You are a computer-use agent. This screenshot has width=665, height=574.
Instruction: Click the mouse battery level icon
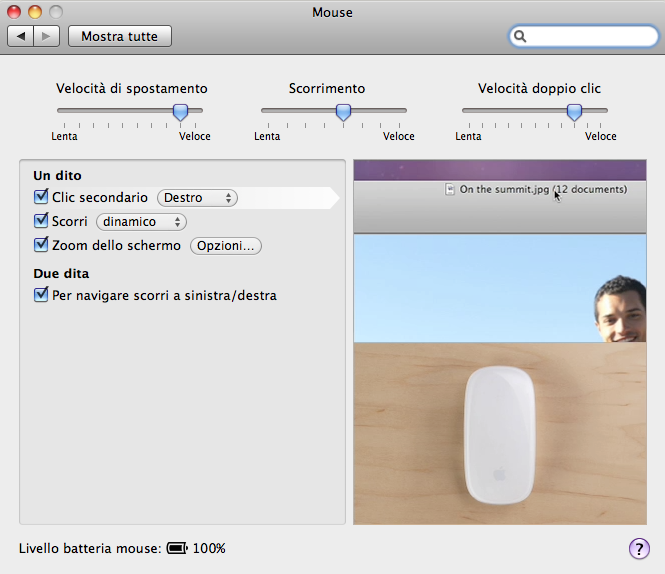(x=177, y=548)
